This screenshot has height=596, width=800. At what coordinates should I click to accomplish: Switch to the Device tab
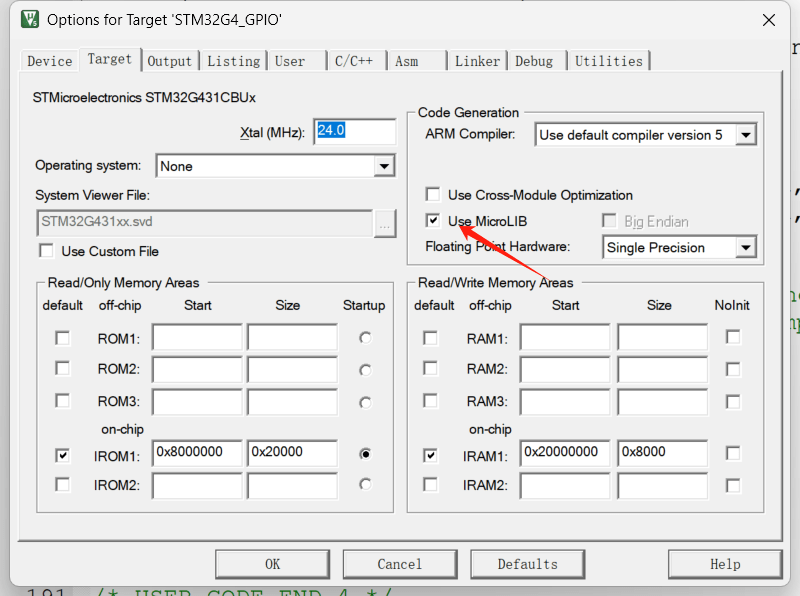[49, 61]
